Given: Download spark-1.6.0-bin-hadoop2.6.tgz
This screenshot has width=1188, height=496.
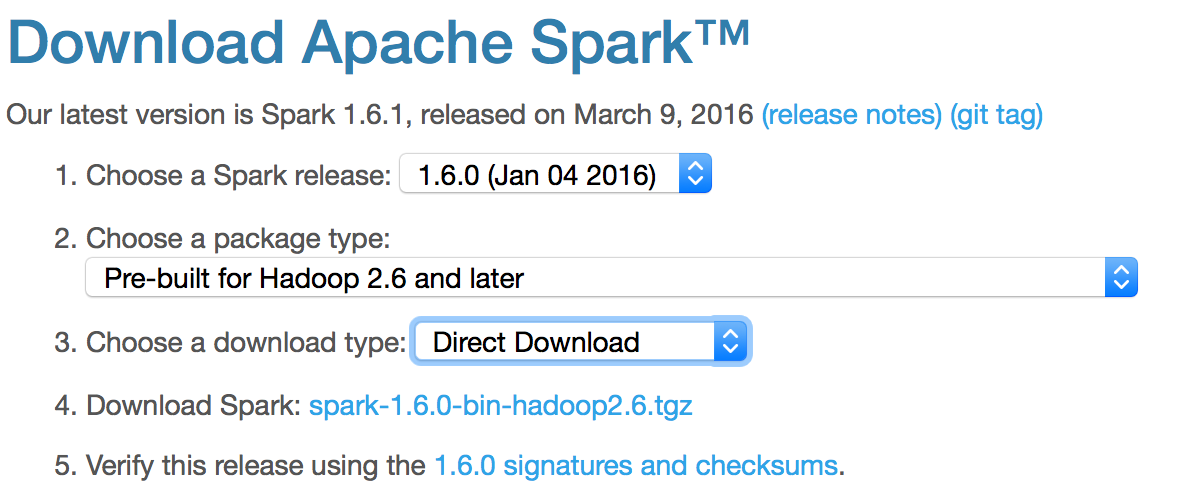Looking at the screenshot, I should tap(501, 406).
